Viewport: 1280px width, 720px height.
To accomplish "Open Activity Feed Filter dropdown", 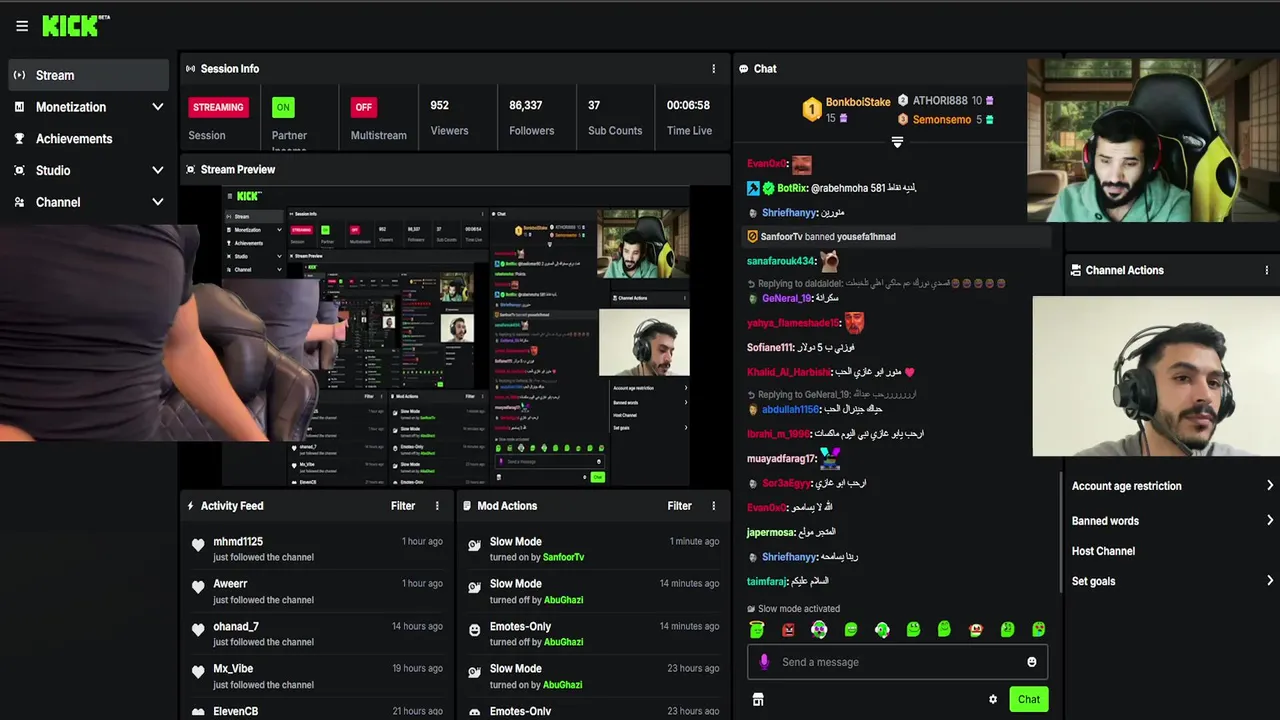I will point(403,506).
